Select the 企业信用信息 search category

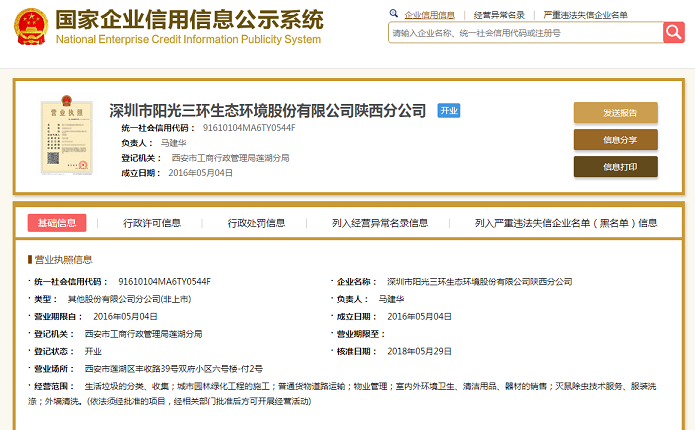click(x=429, y=15)
